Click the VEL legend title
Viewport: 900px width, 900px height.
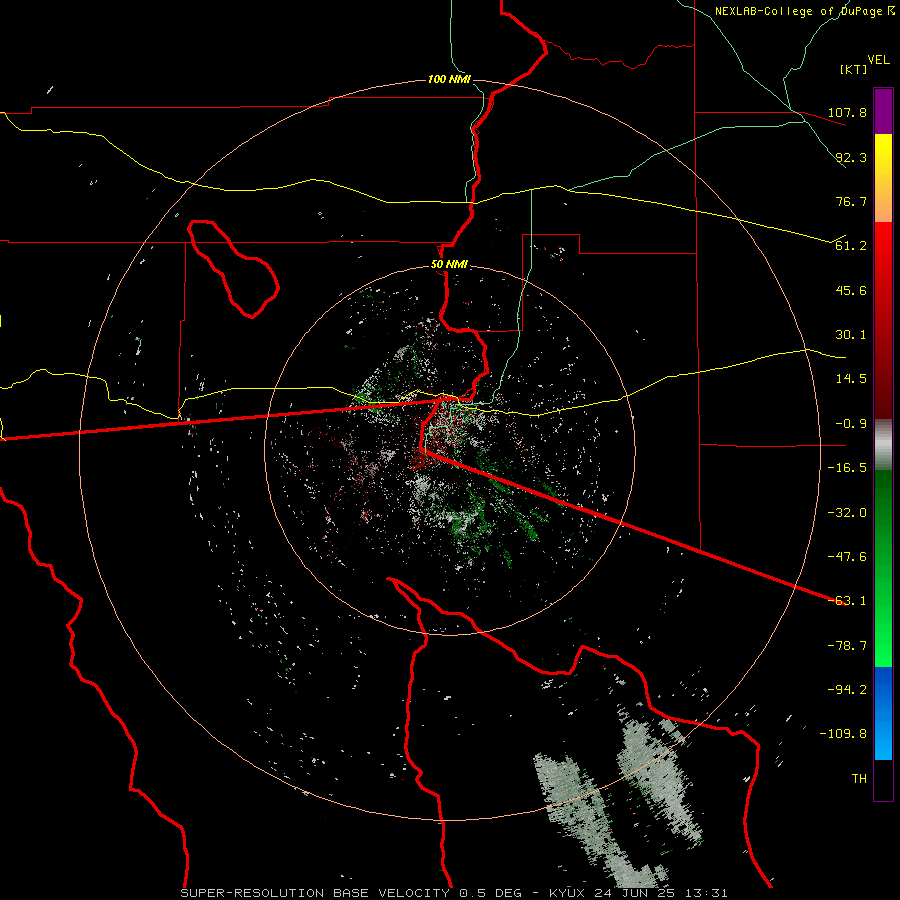pyautogui.click(x=878, y=60)
